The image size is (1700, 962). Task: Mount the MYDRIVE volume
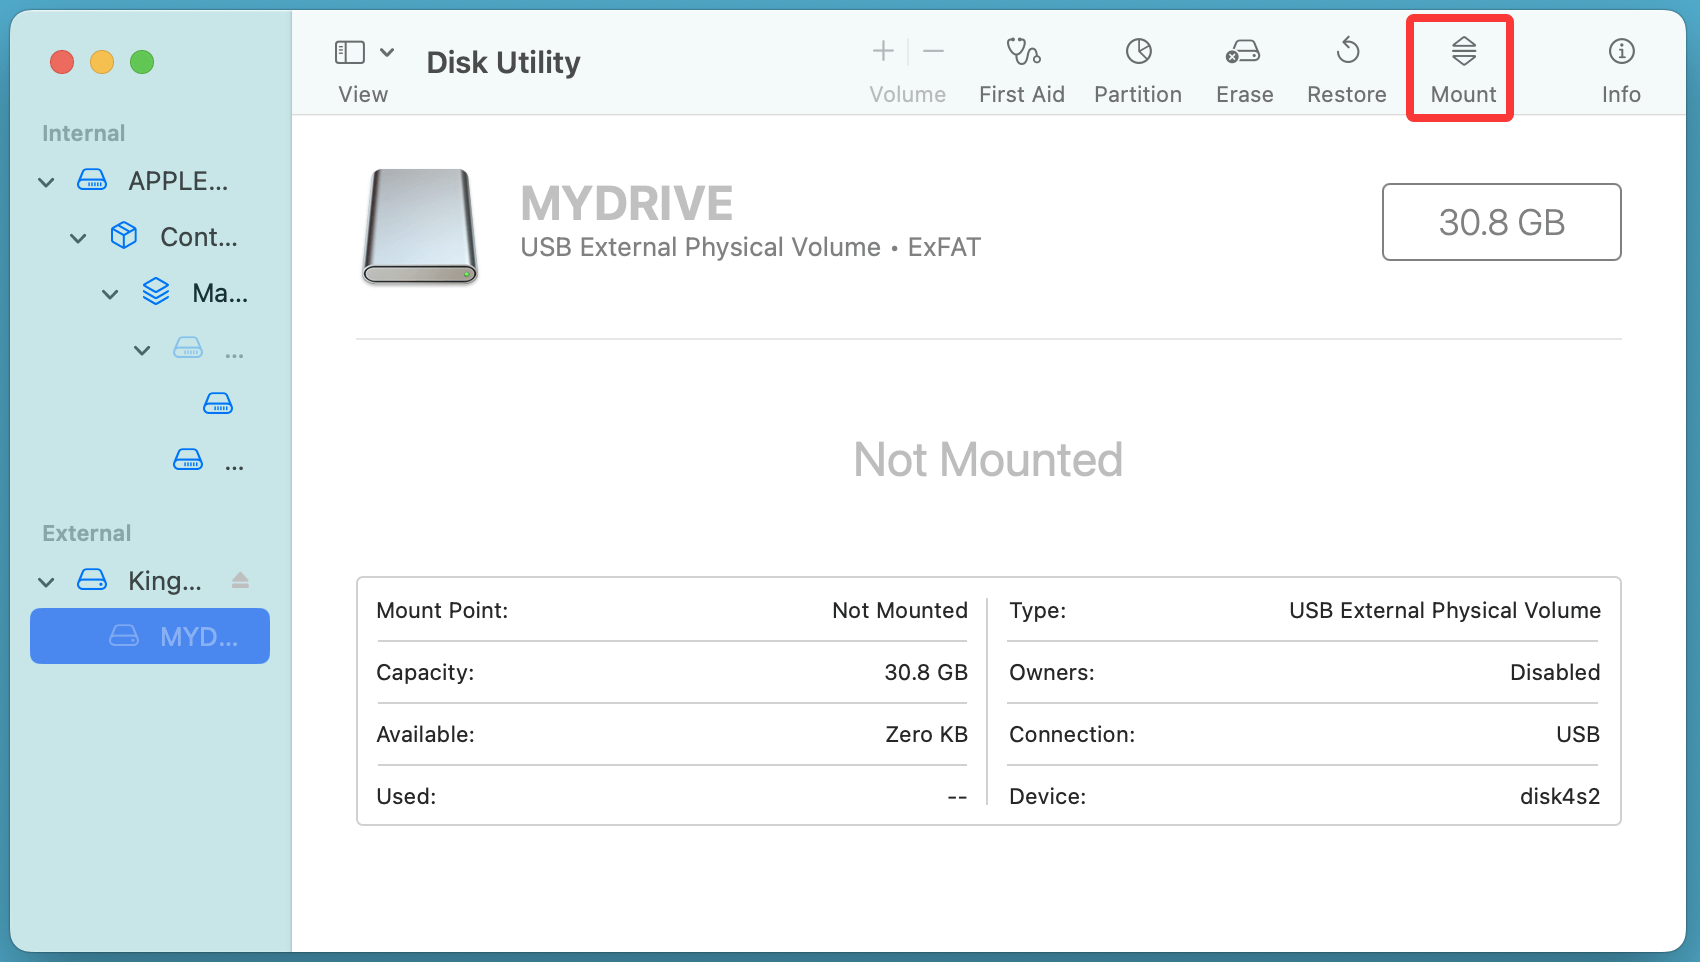[x=1461, y=68]
